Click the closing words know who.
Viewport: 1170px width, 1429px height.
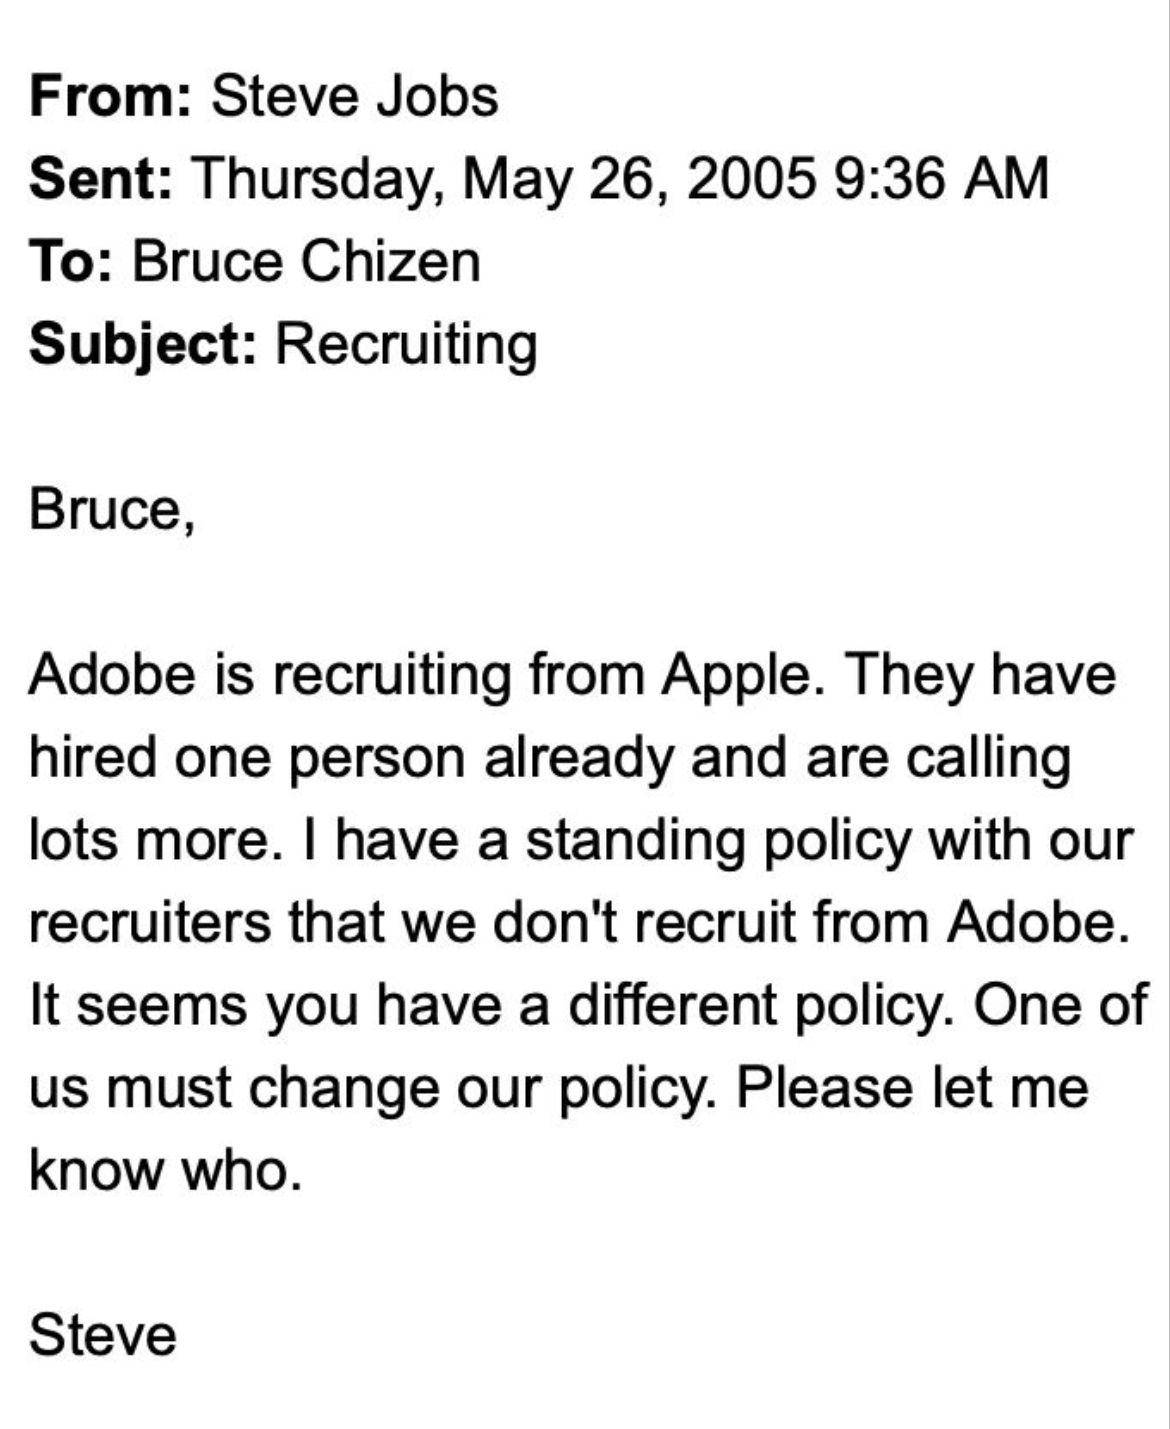pyautogui.click(x=165, y=1169)
